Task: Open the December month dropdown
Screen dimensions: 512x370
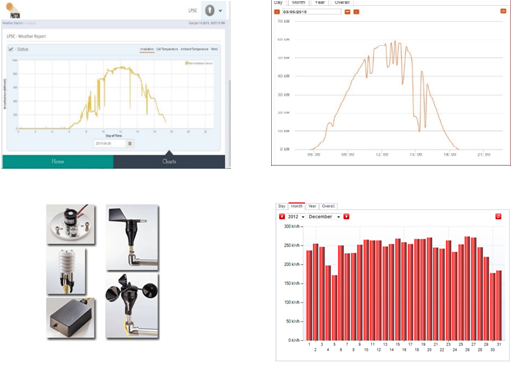Action: tap(324, 217)
